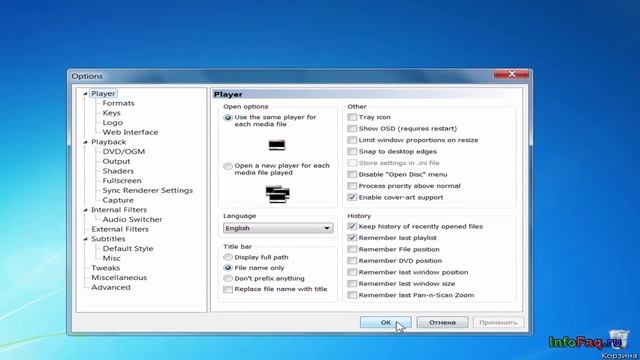This screenshot has height=360, width=640.
Task: Uncheck 'Keep history of recently opened files'
Action: pos(352,226)
